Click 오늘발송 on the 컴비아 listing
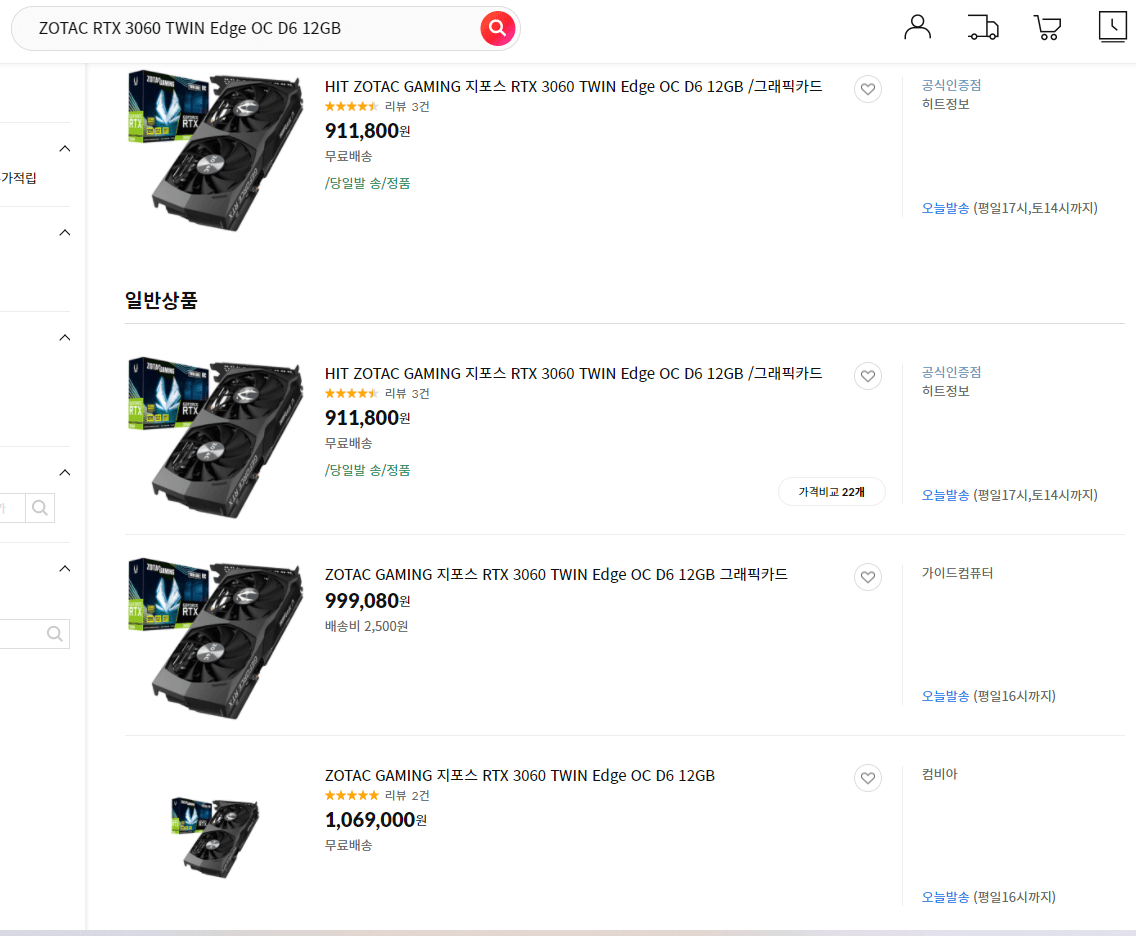The image size is (1136, 936). click(945, 897)
